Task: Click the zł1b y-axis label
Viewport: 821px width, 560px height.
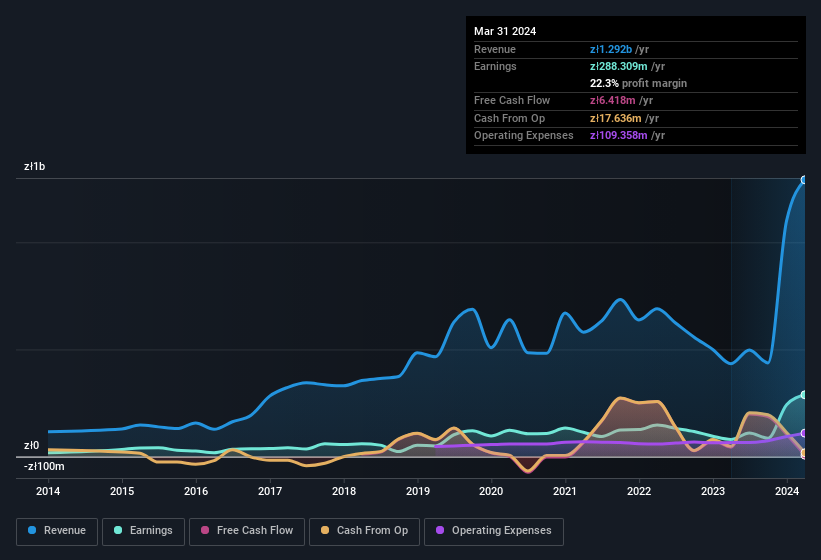Action: [34, 167]
